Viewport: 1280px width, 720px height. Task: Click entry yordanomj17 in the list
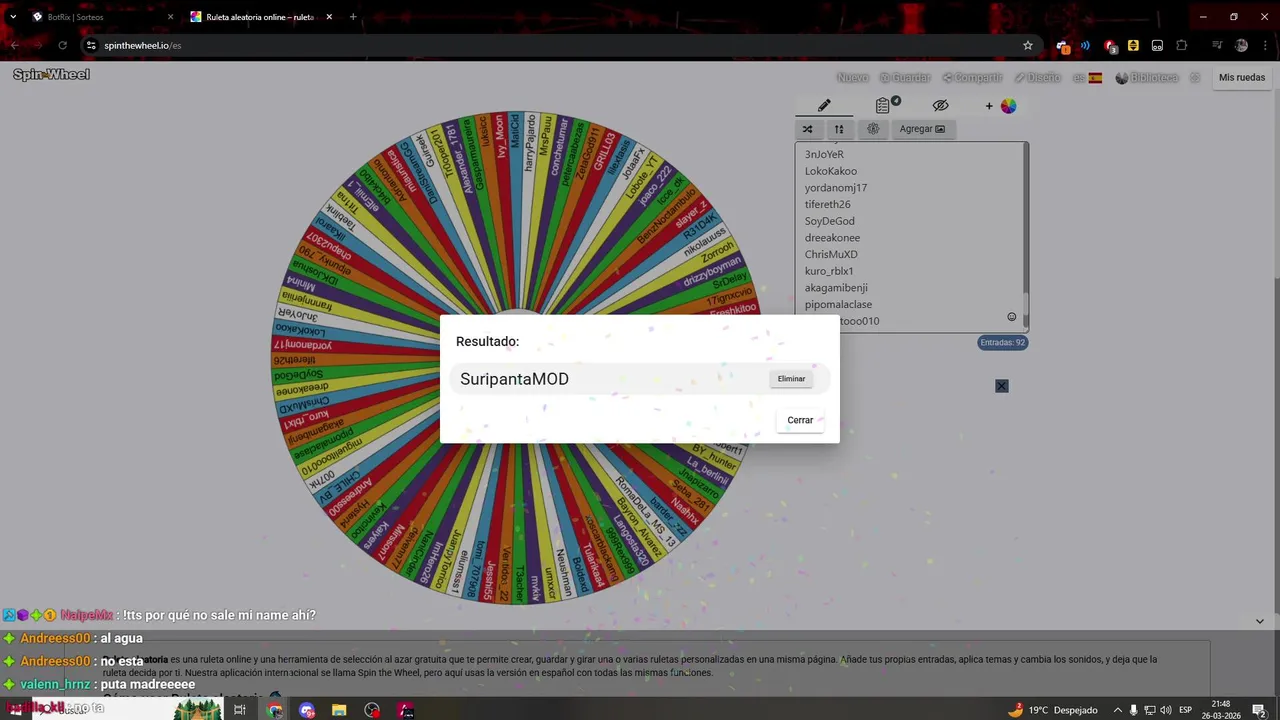(836, 188)
